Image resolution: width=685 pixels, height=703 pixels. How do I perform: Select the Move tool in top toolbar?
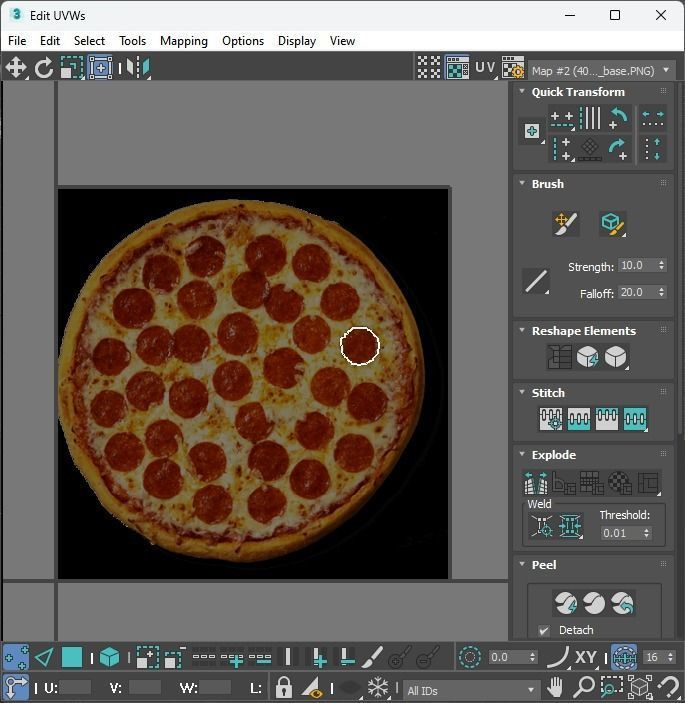16,68
